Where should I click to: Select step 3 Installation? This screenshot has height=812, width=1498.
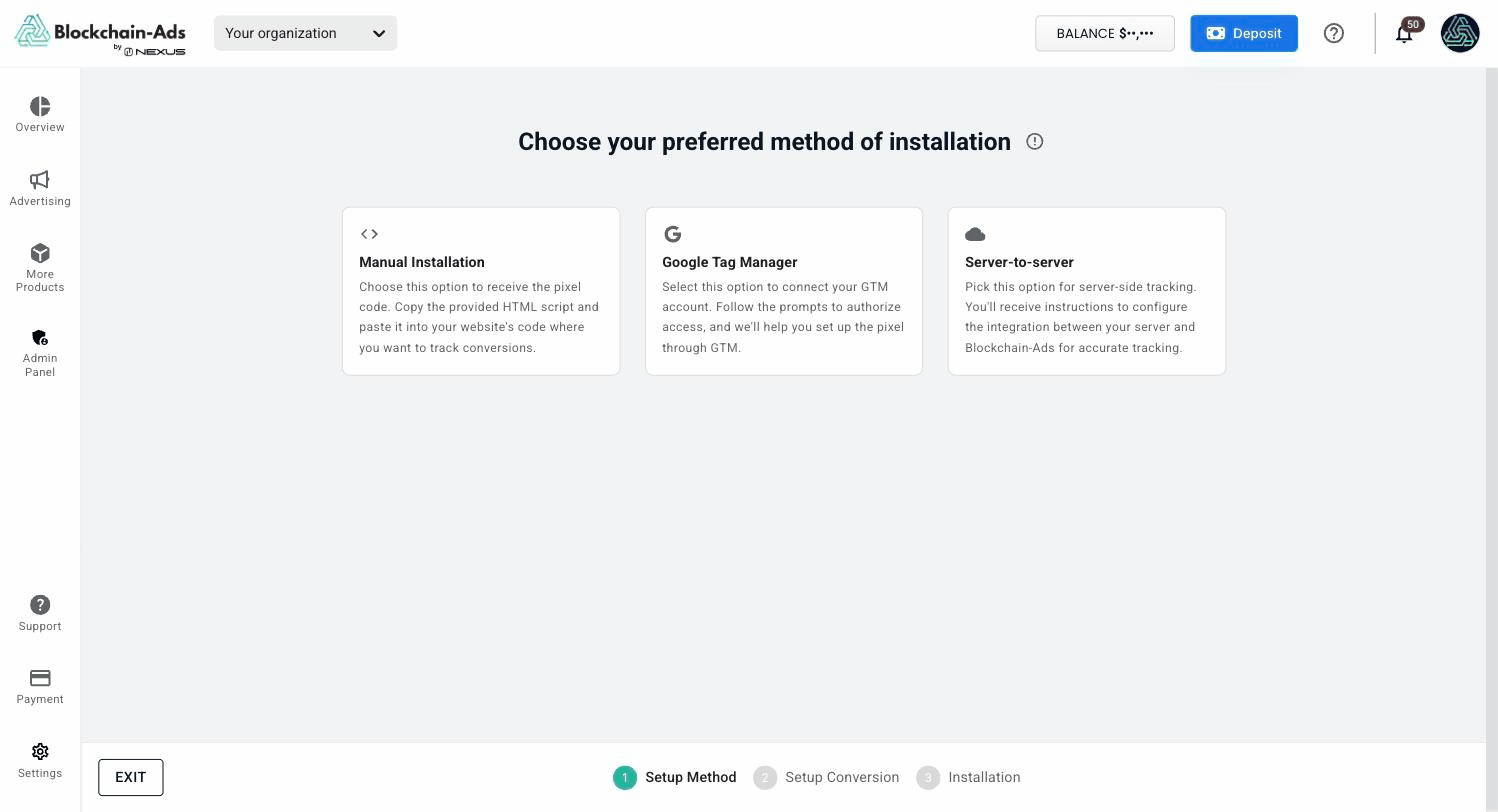[969, 777]
